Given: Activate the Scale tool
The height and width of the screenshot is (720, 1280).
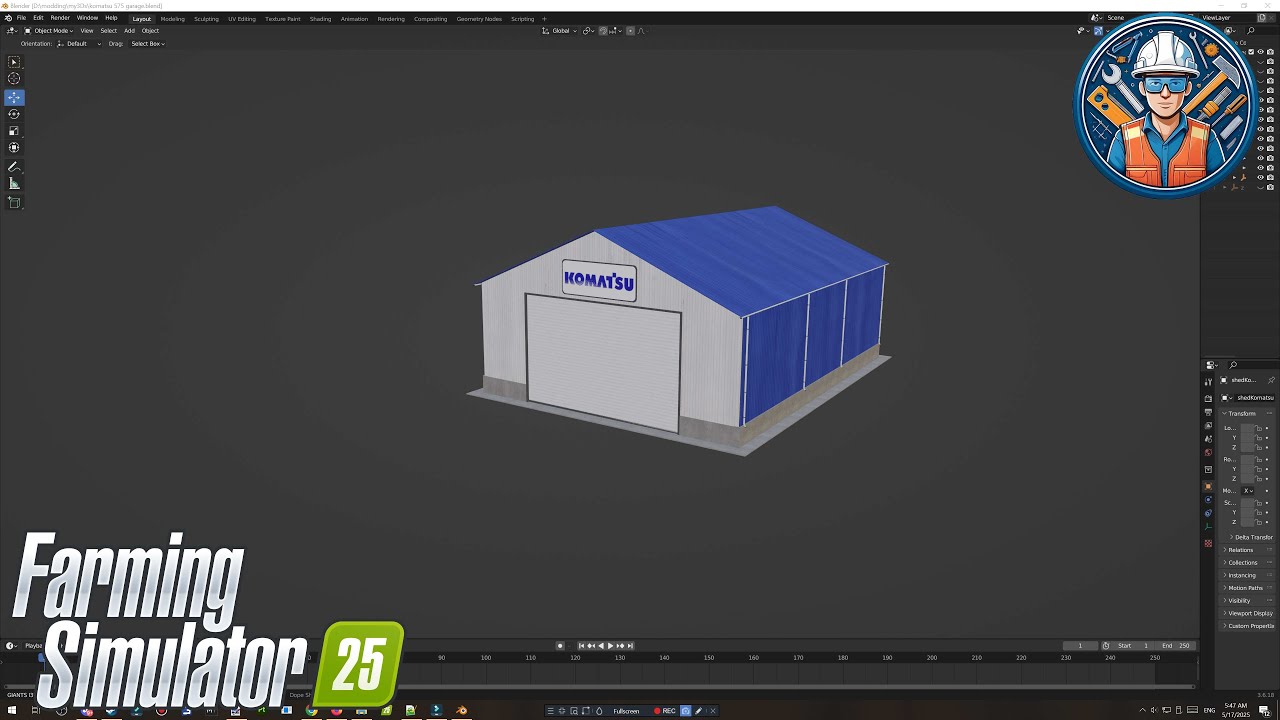Looking at the screenshot, I should 14,131.
